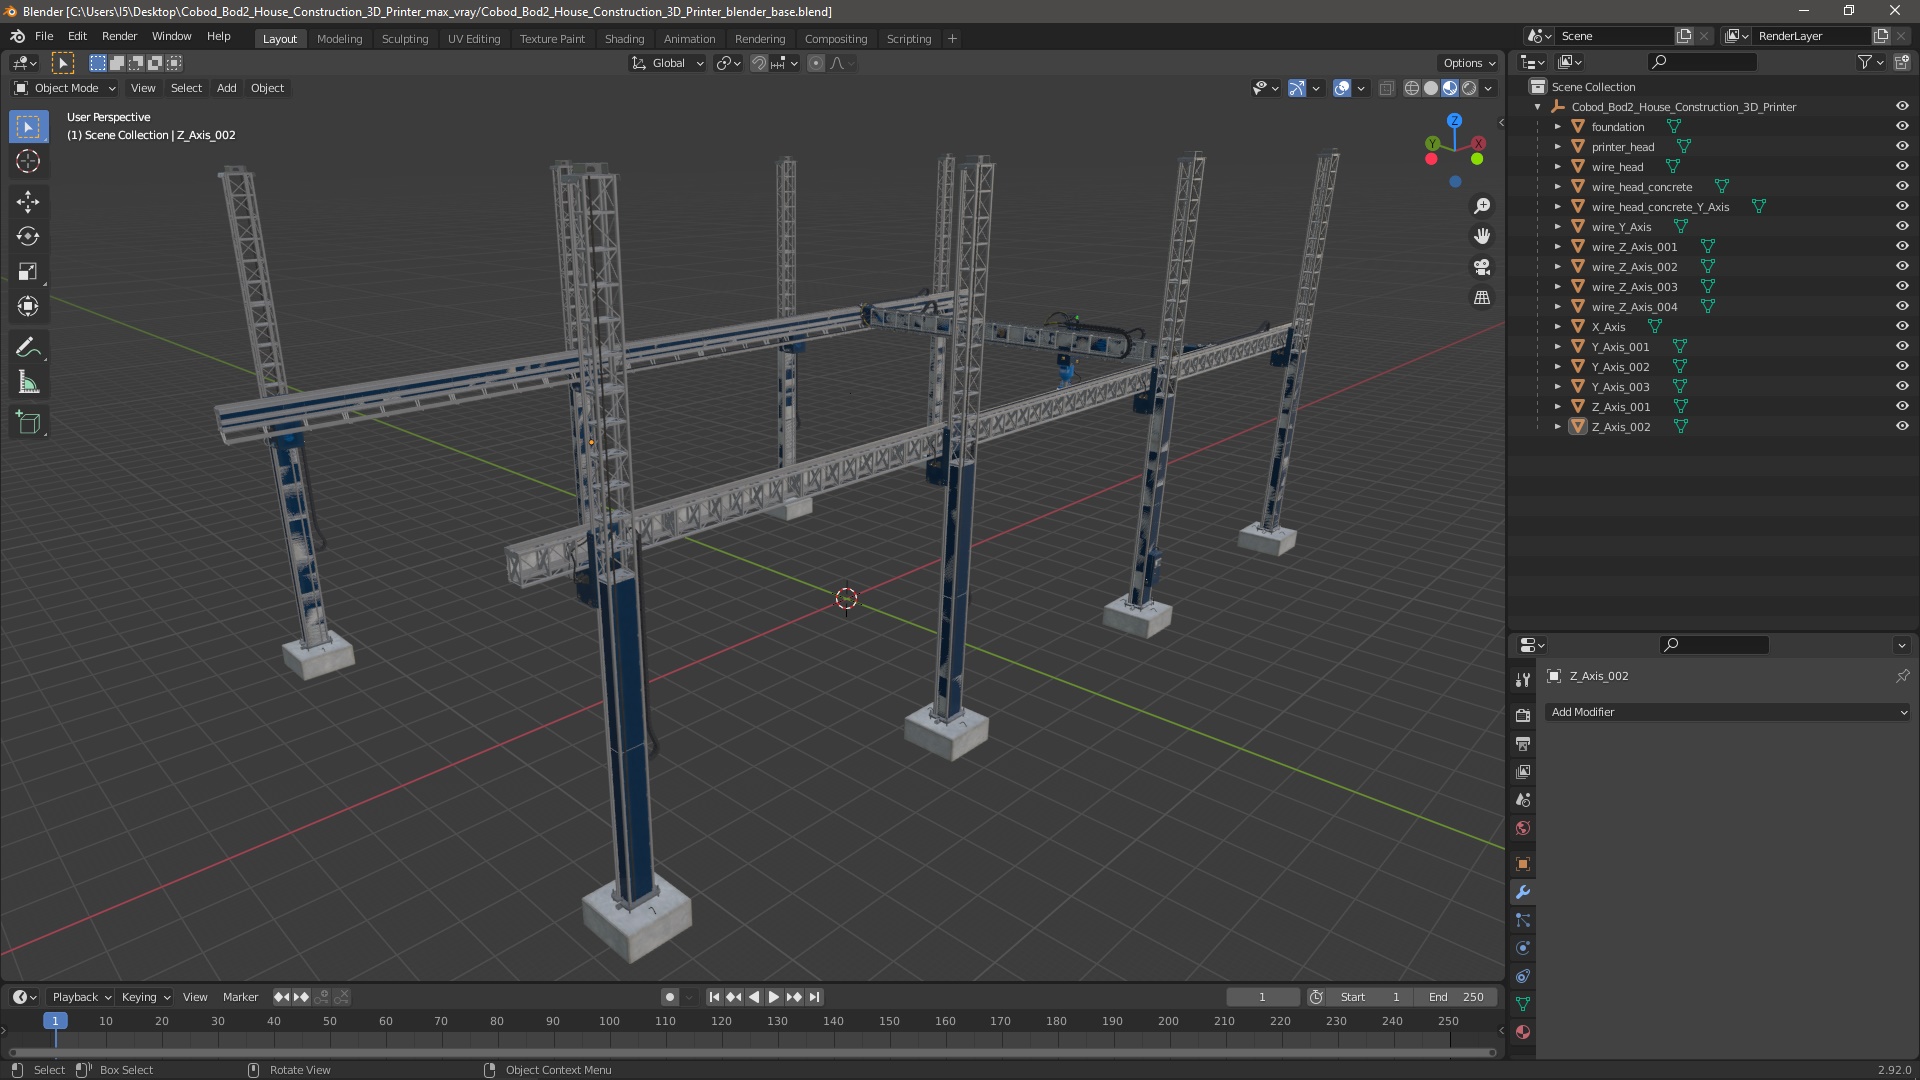Click frame 100 on the timeline
This screenshot has height=1080, width=1920.
point(609,1021)
